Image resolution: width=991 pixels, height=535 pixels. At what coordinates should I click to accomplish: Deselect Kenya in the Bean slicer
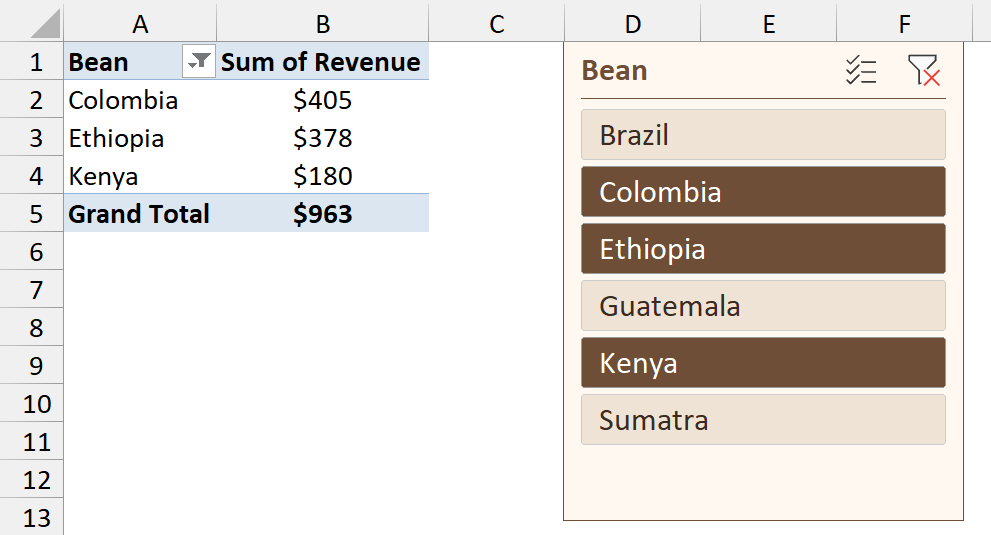pyautogui.click(x=763, y=362)
